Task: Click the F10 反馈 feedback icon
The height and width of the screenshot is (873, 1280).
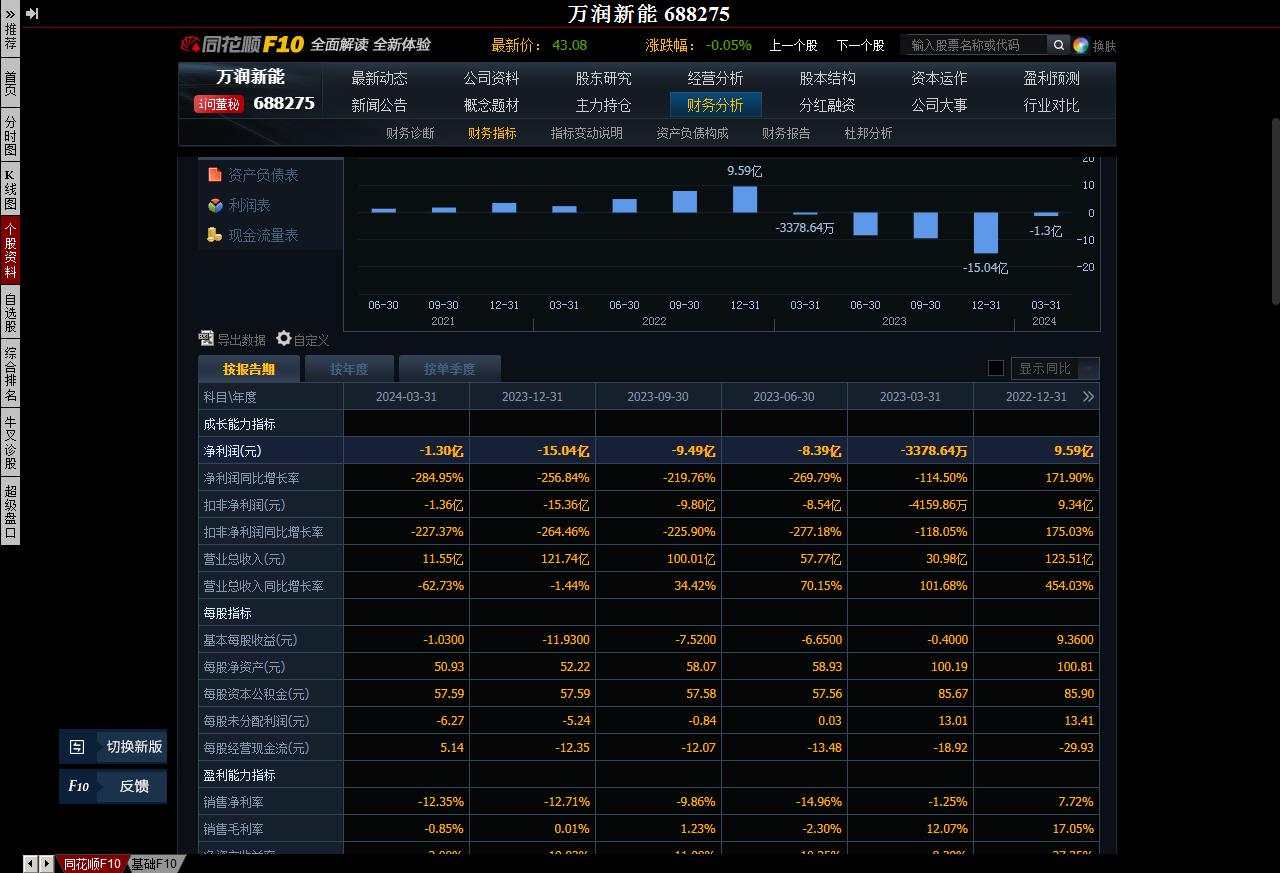Action: [79, 786]
